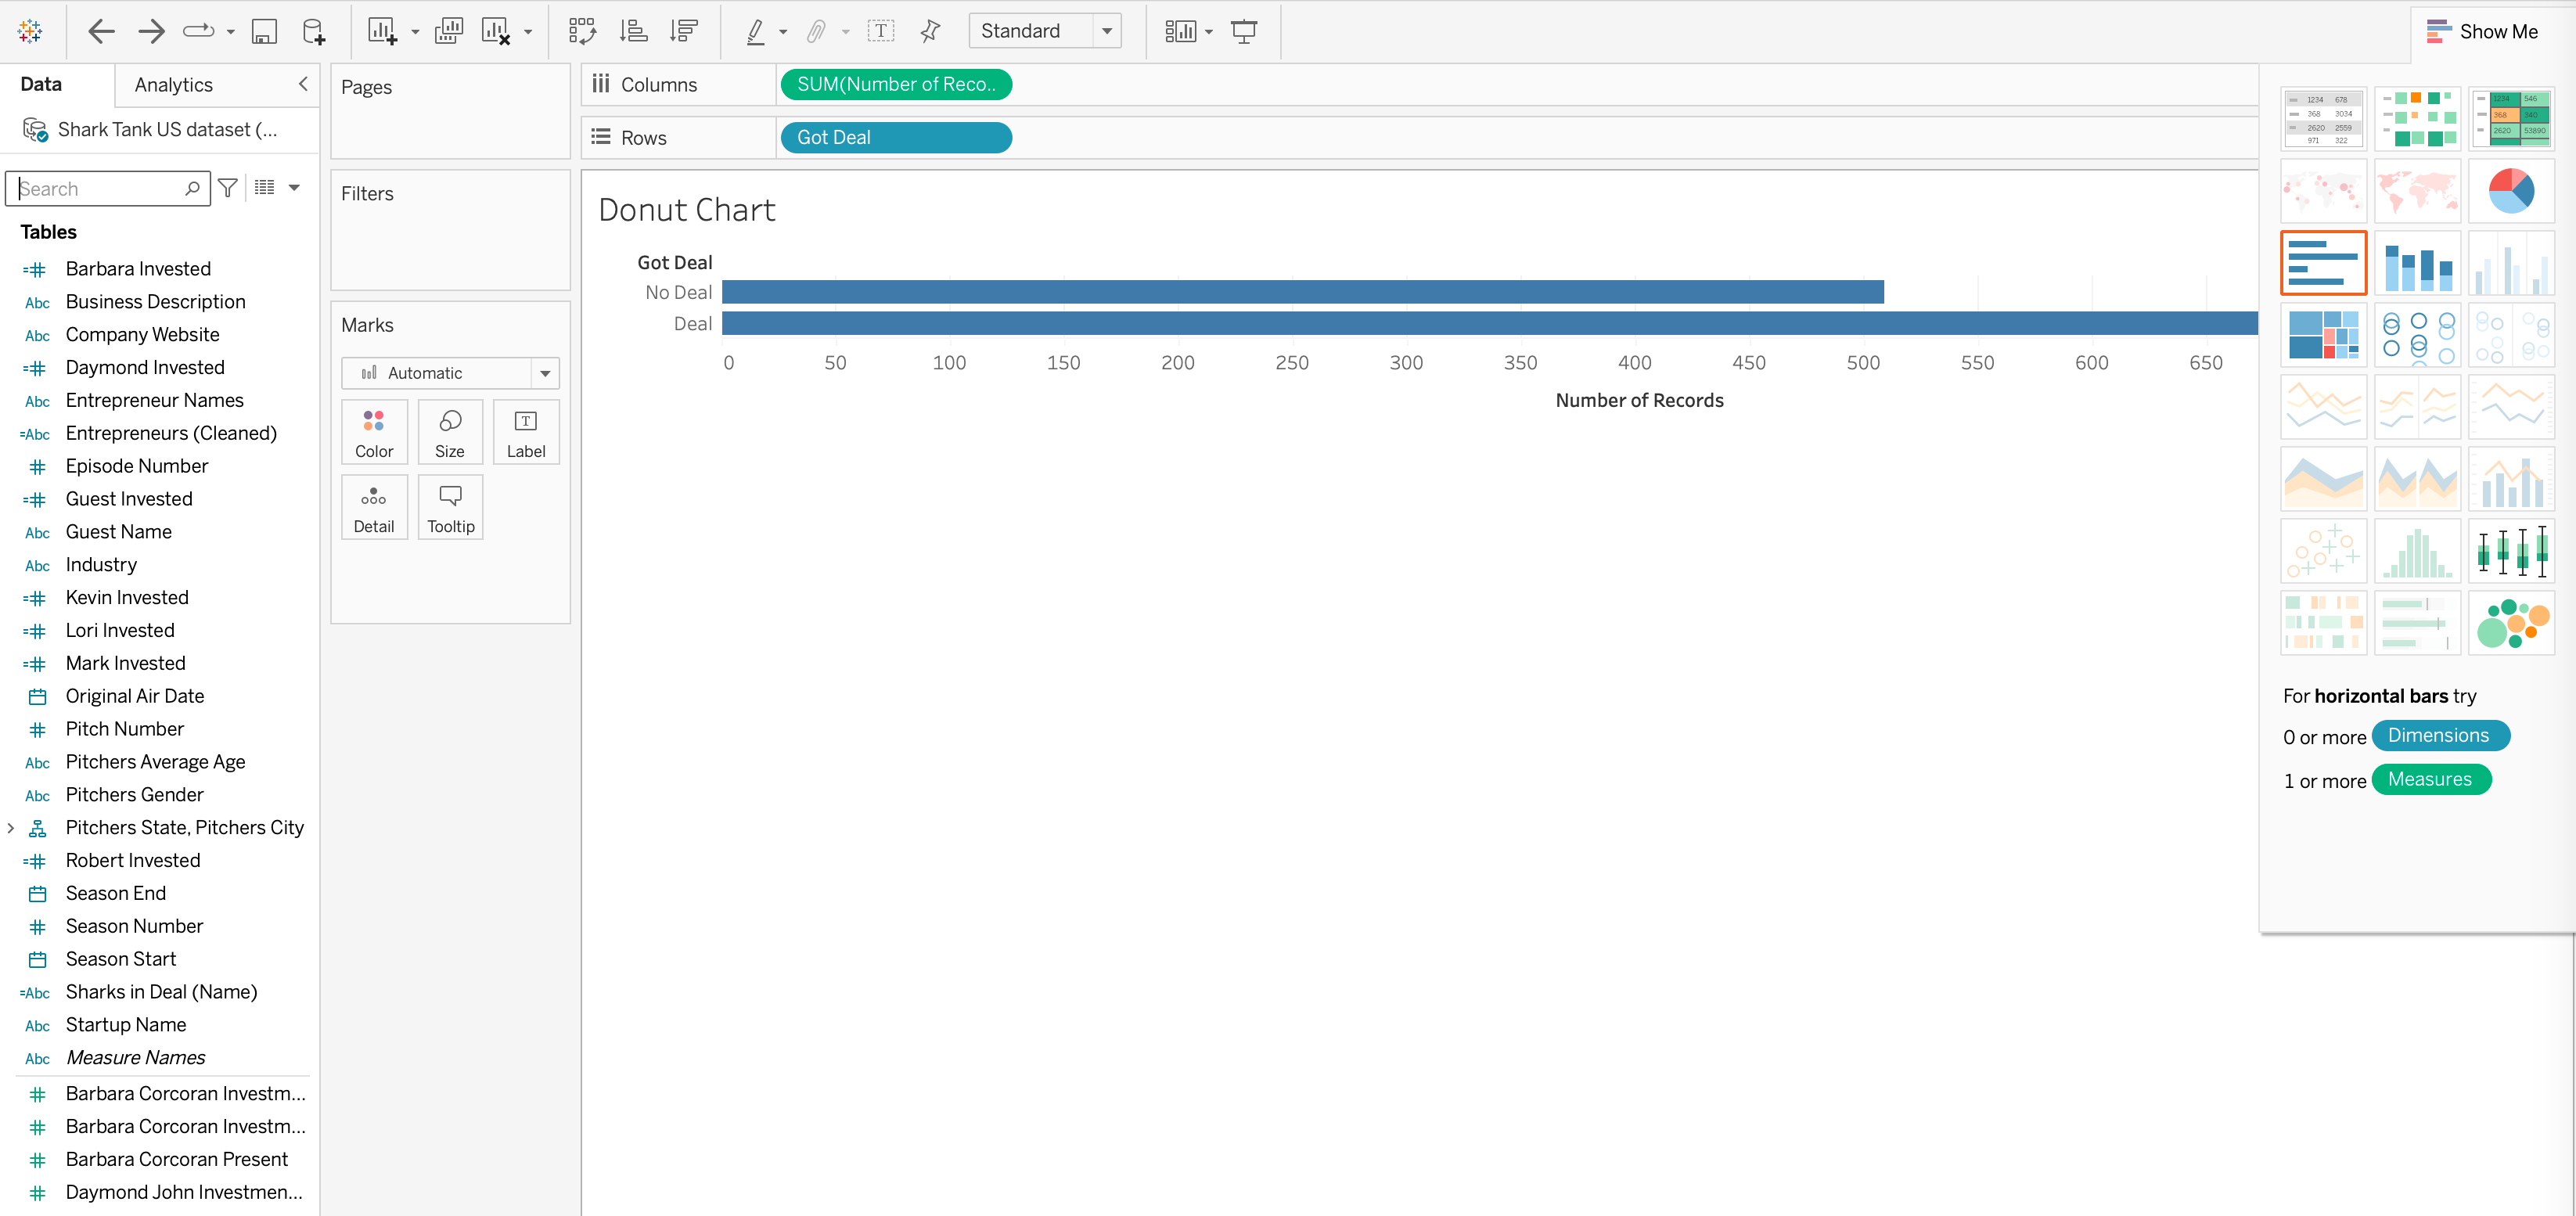Filter fields with the funnel icon

(228, 188)
